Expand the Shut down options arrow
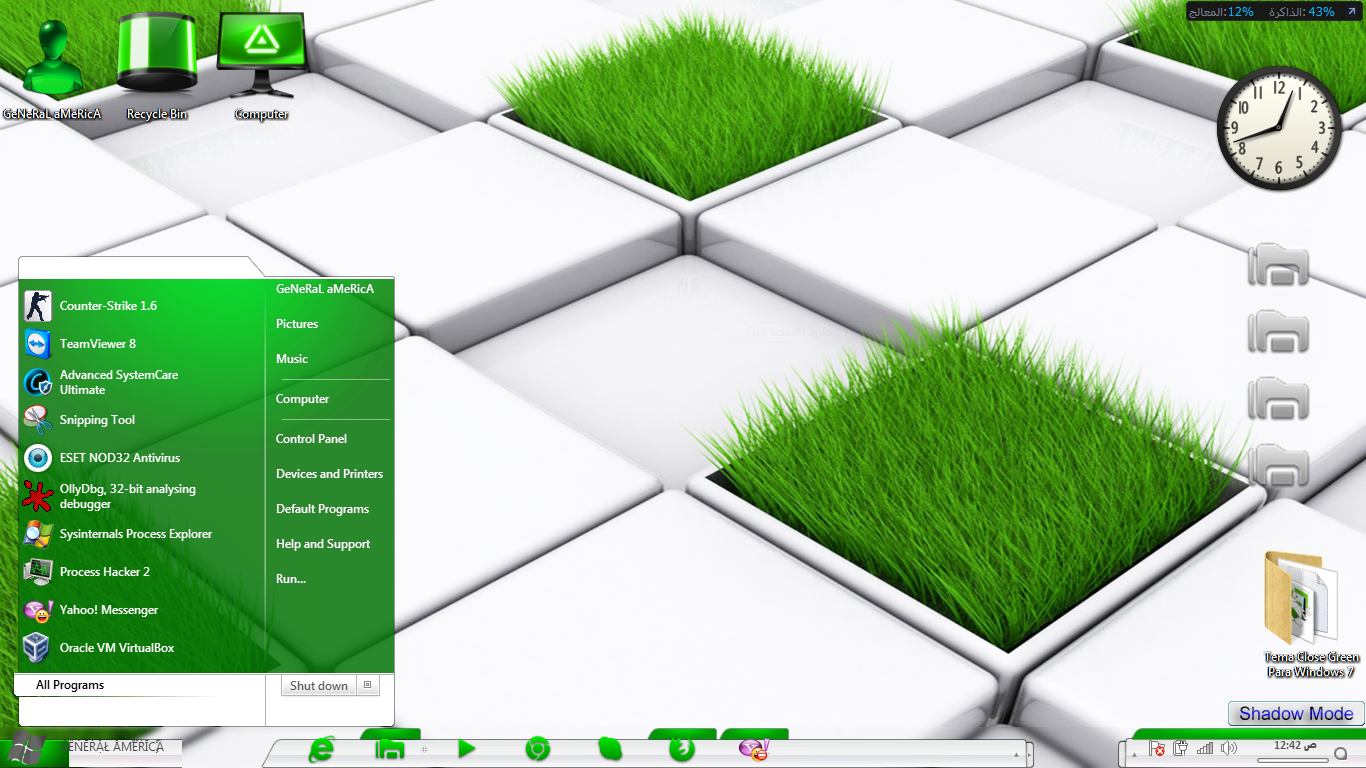Image resolution: width=1366 pixels, height=768 pixels. pos(368,685)
